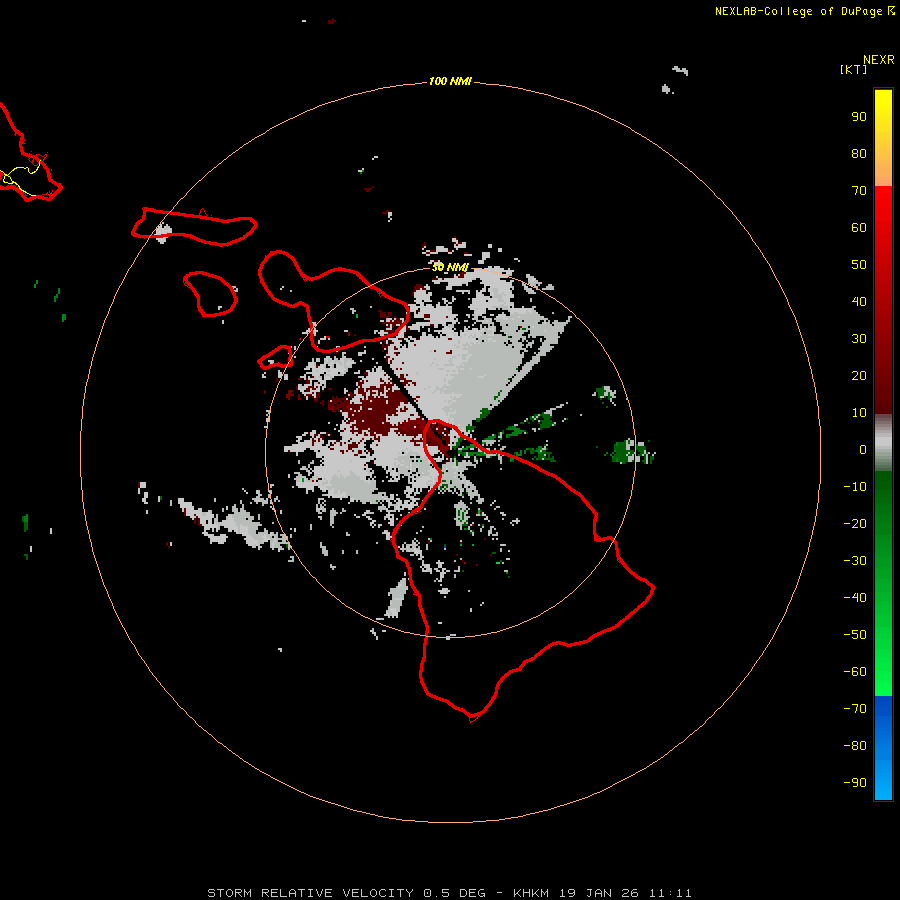Click the 50 NMI range ring label

[x=449, y=267]
